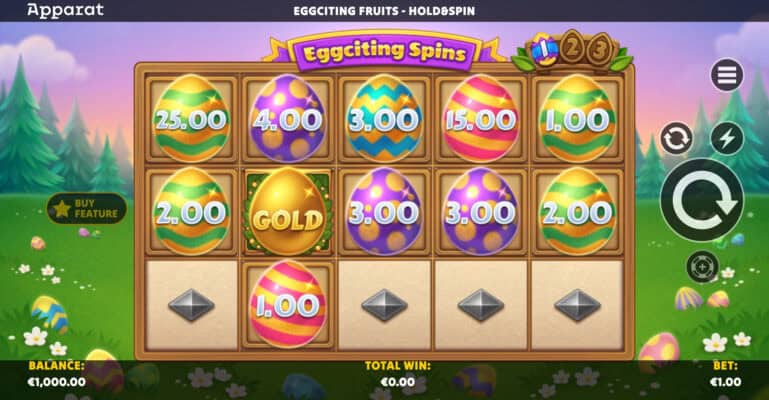Click the total win €0.00 display
This screenshot has width=769, height=400.
pyautogui.click(x=398, y=382)
